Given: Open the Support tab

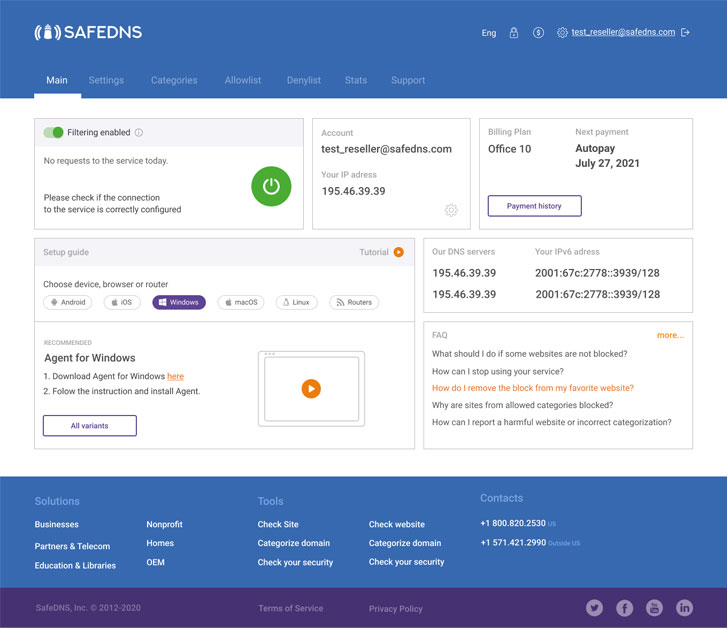Looking at the screenshot, I should (x=408, y=80).
